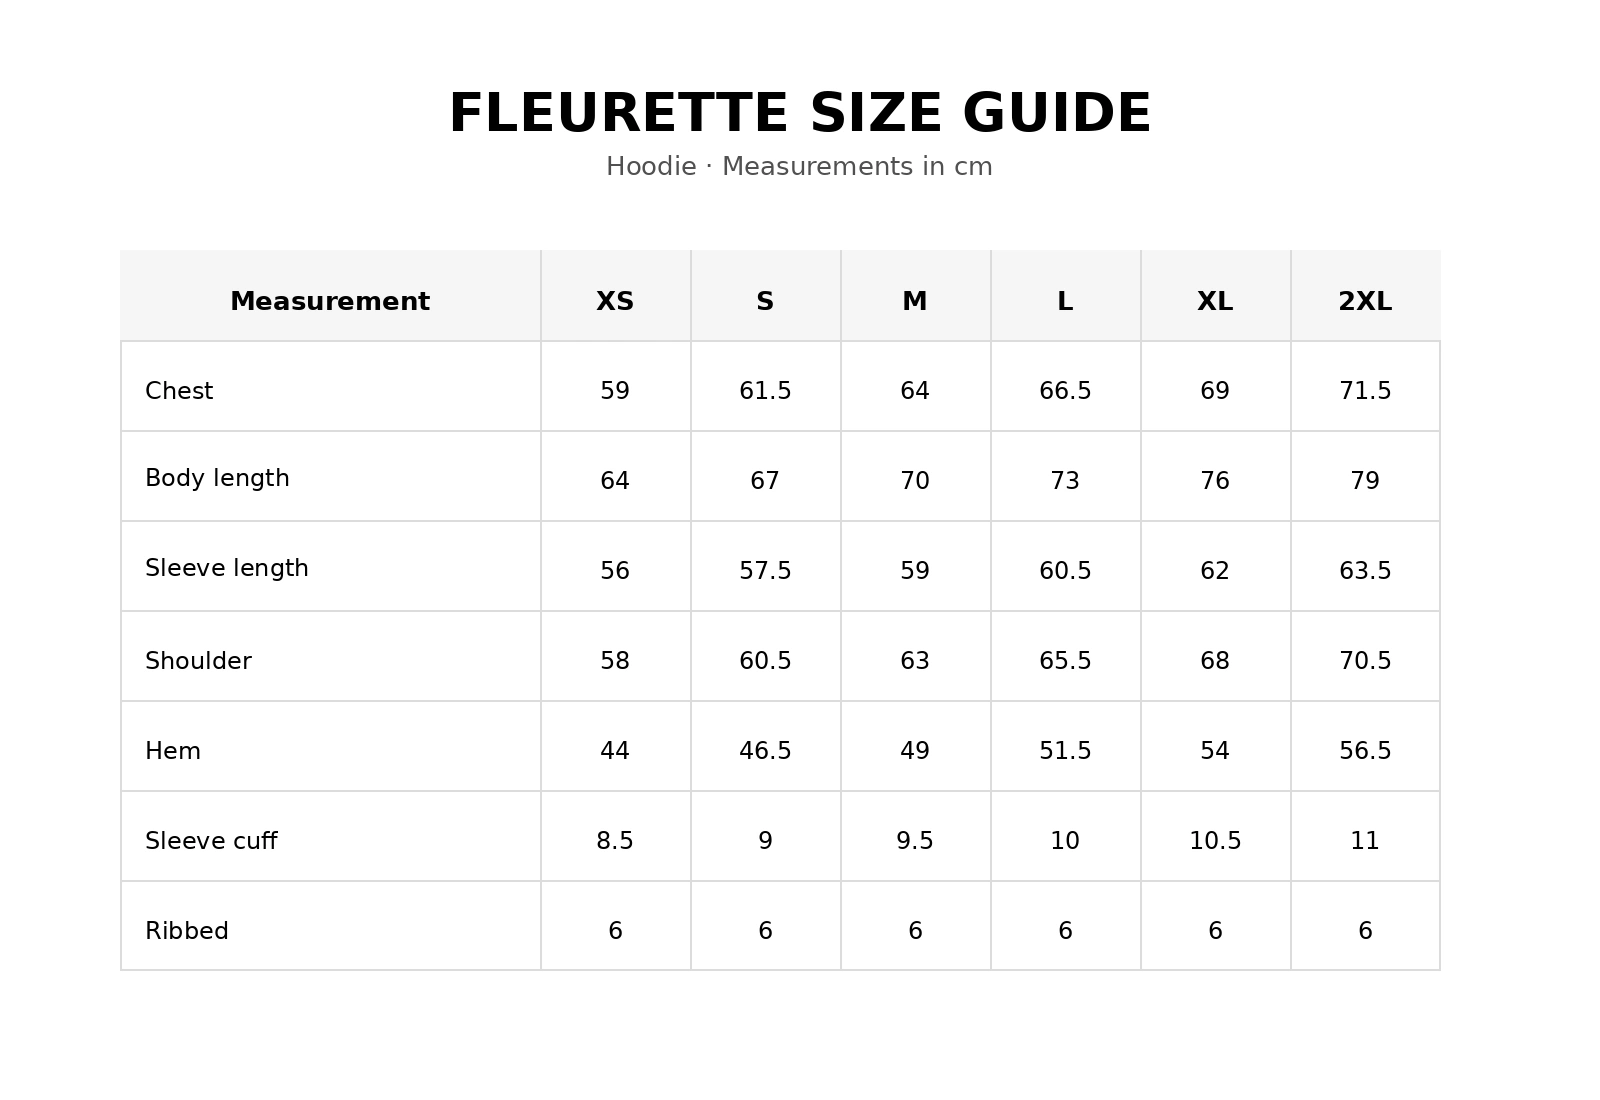1600x1100 pixels.
Task: Click the Fleurette Size Guide title
Action: (x=800, y=113)
